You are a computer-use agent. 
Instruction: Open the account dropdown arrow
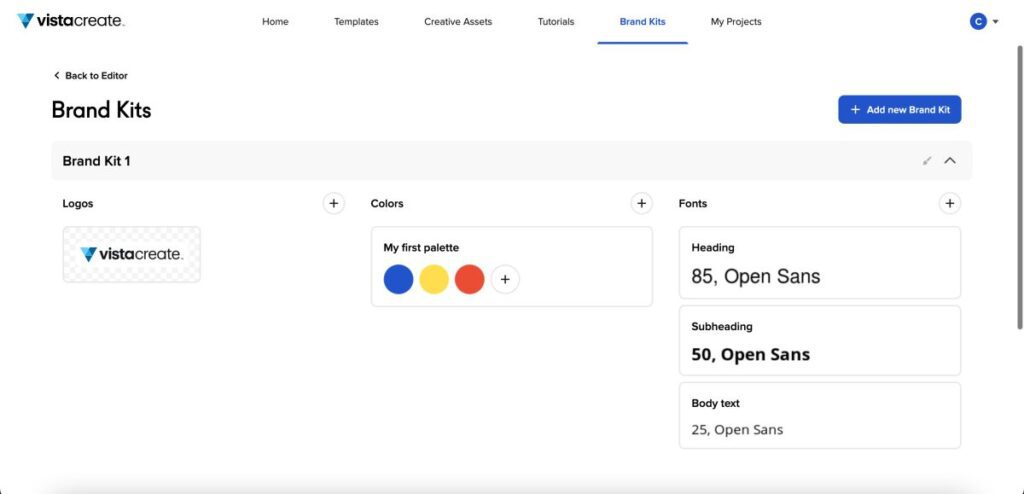tap(996, 22)
